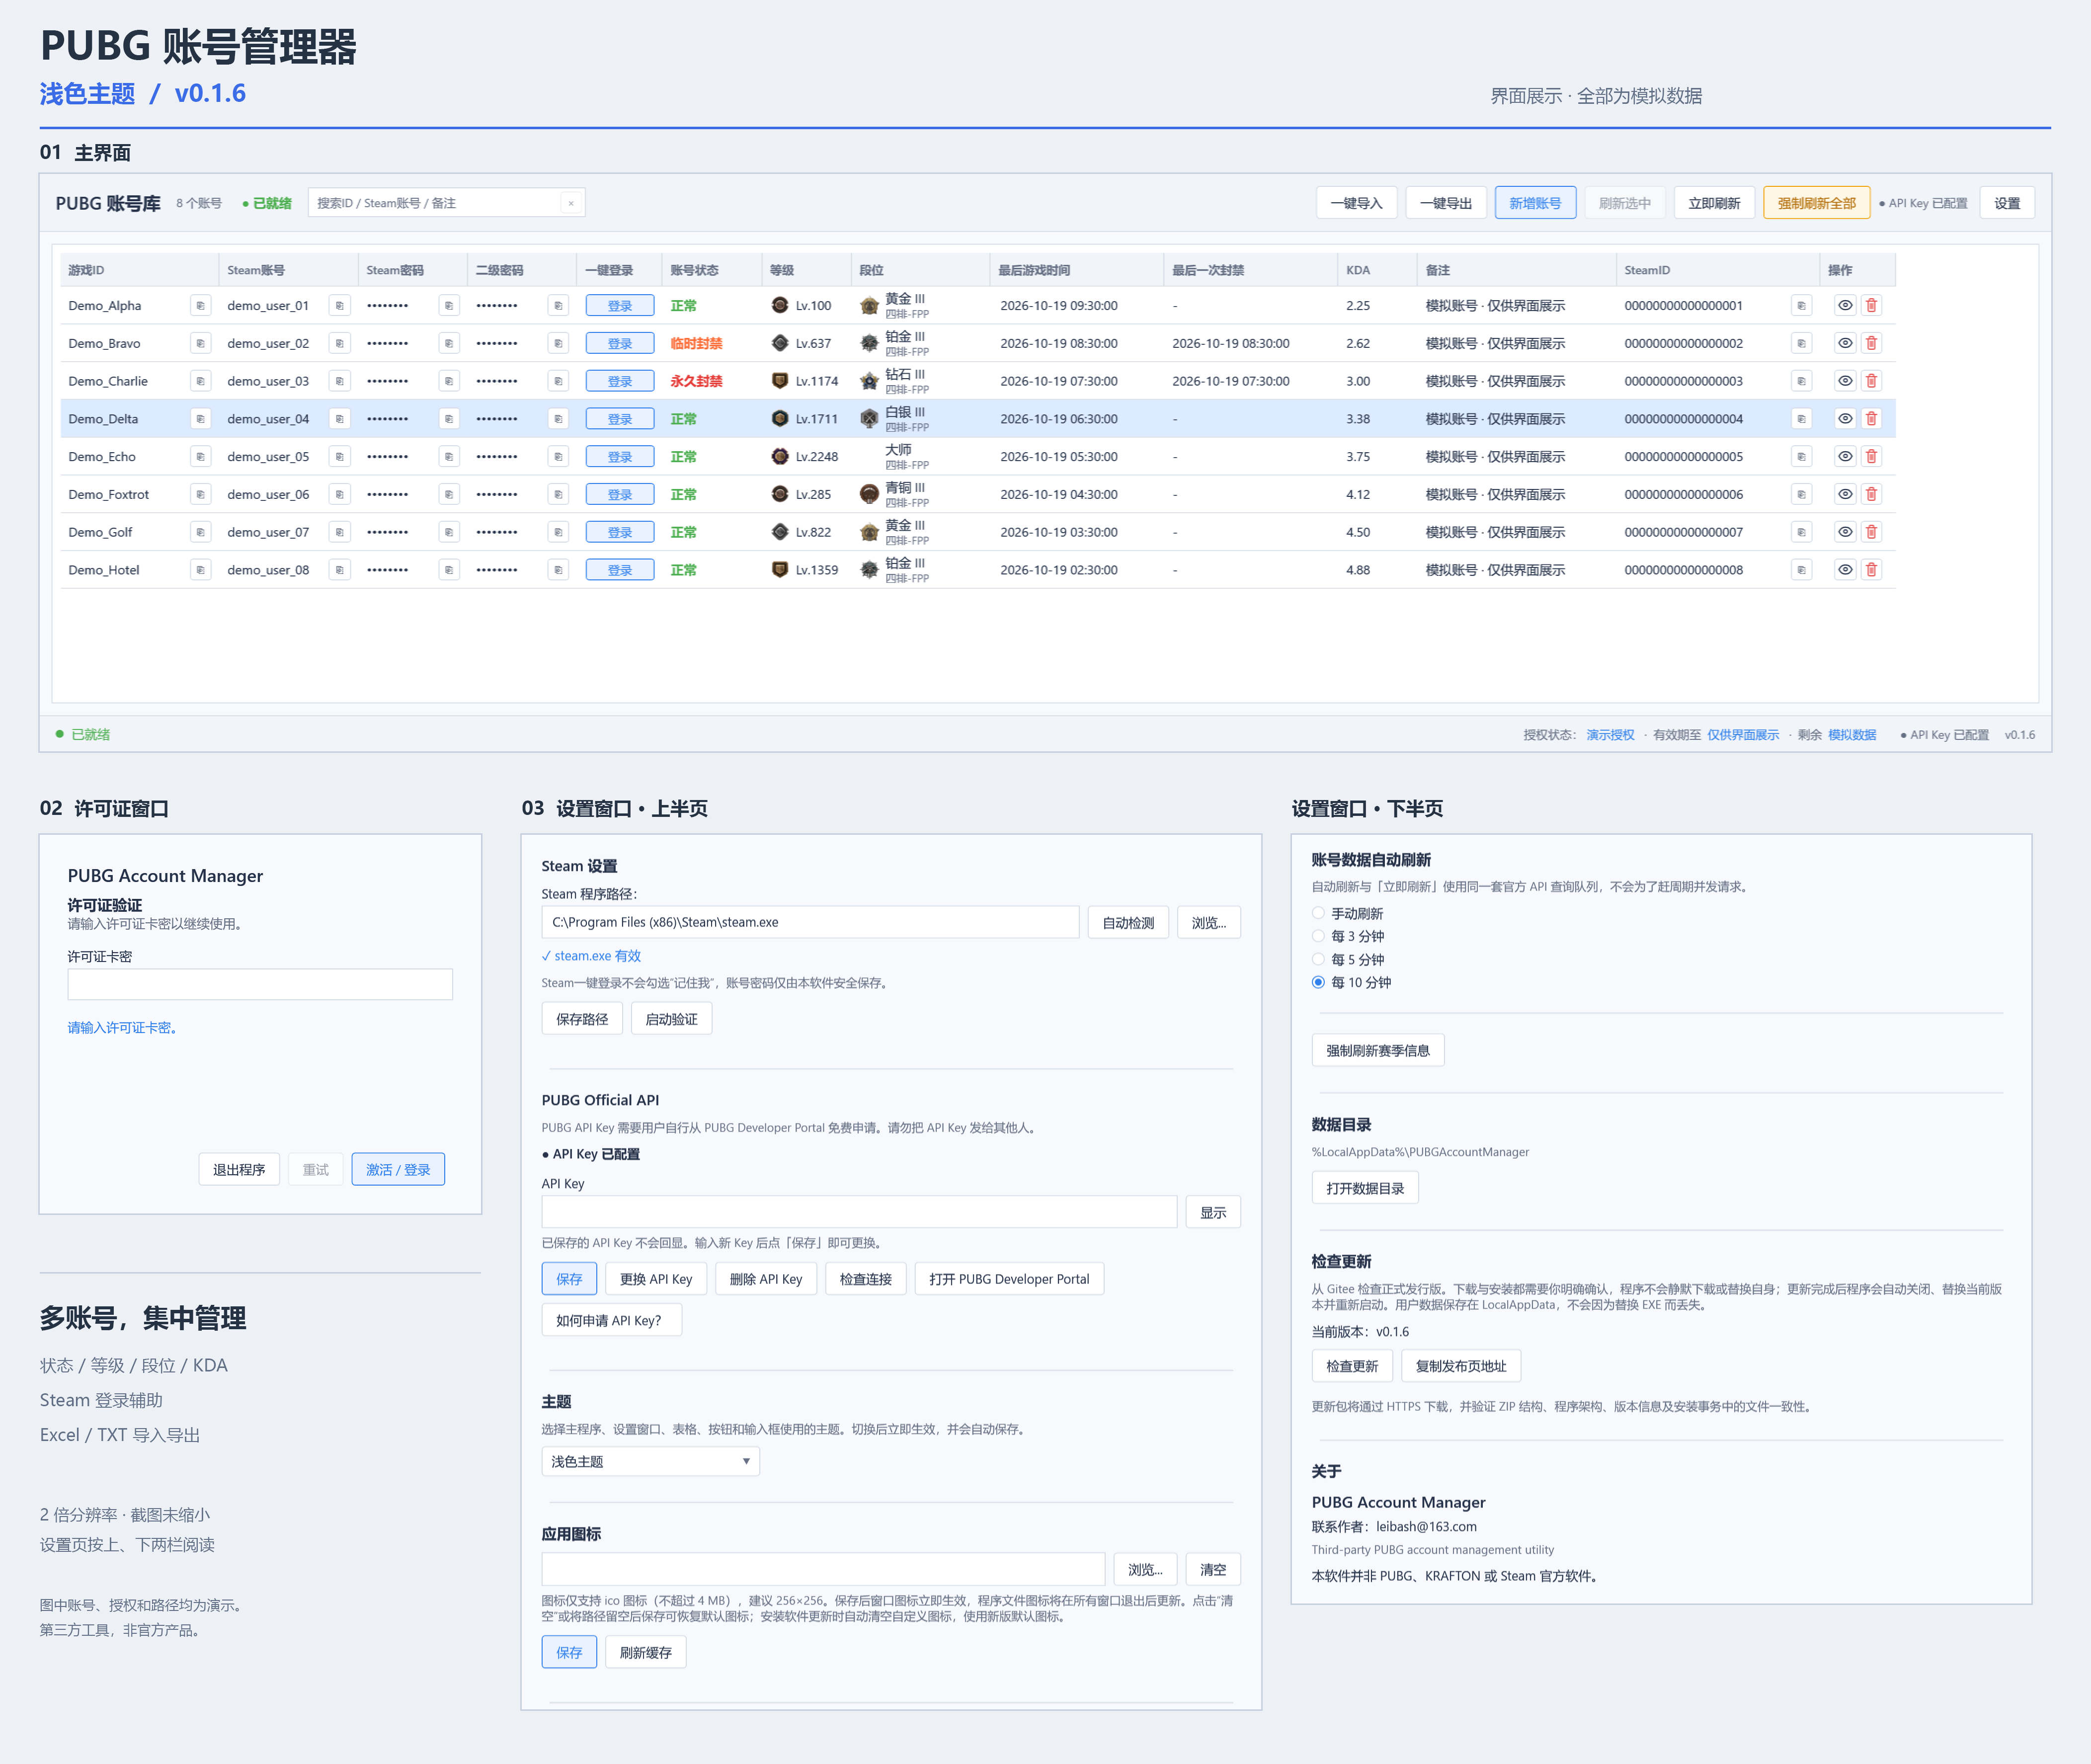Select 每 10 分钟 radio button

(x=1318, y=982)
